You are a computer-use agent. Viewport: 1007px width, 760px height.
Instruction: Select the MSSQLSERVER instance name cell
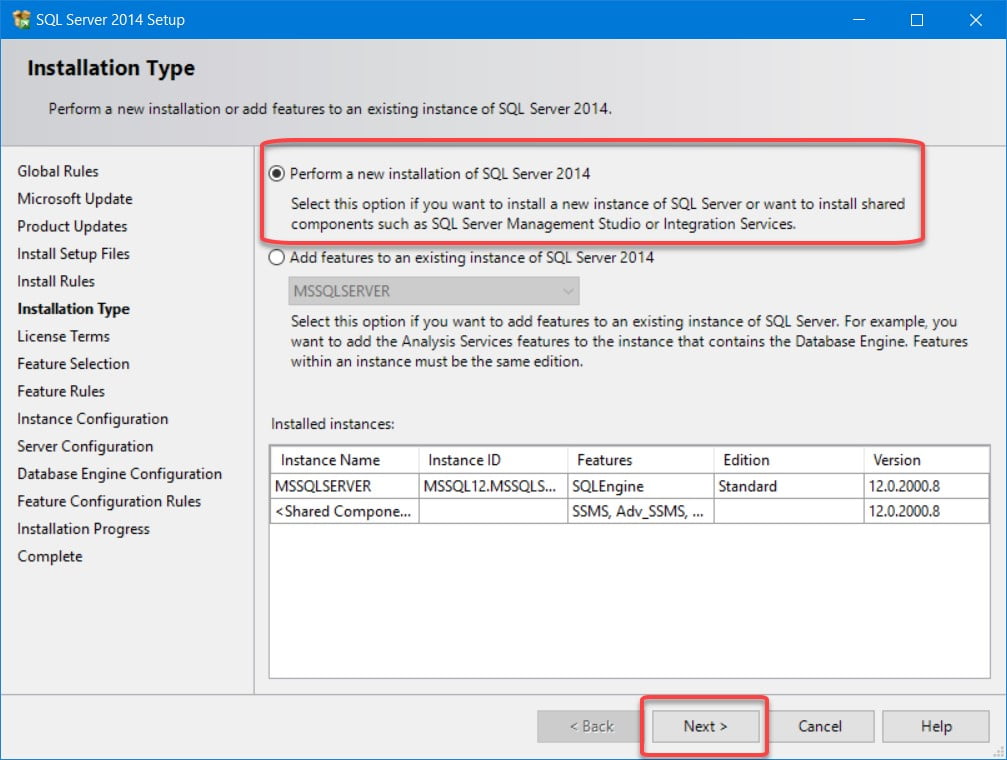345,486
